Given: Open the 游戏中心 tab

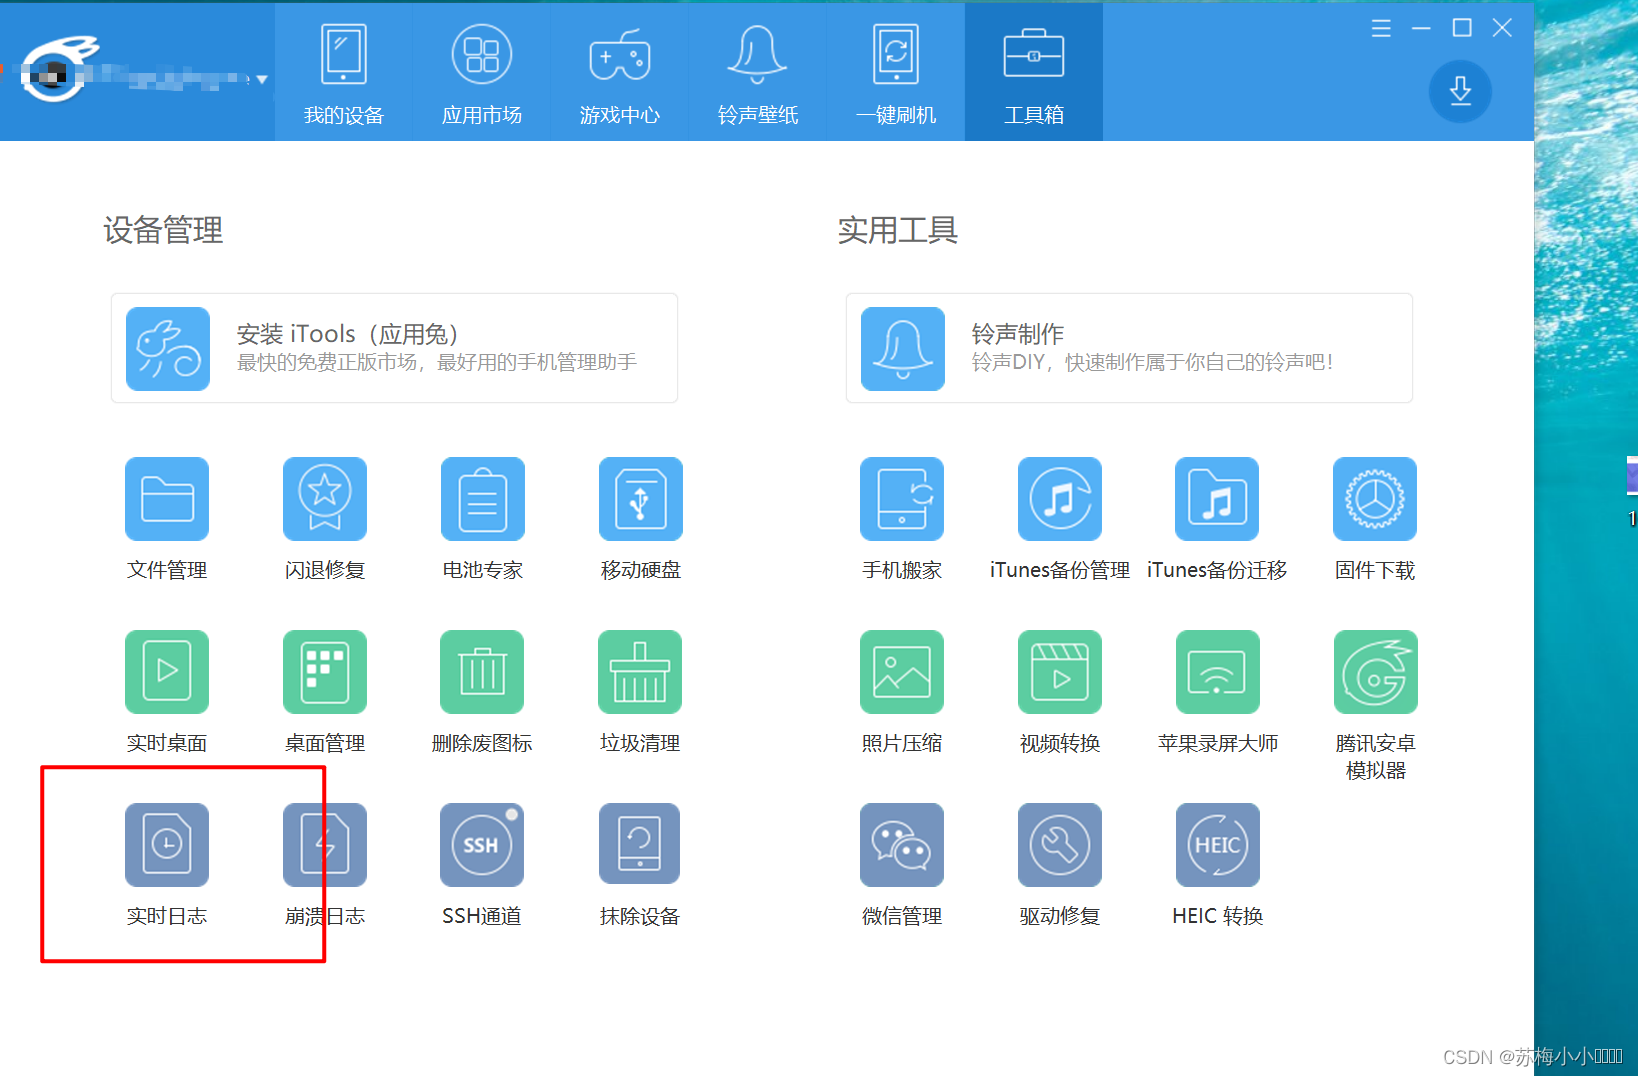Looking at the screenshot, I should (620, 72).
